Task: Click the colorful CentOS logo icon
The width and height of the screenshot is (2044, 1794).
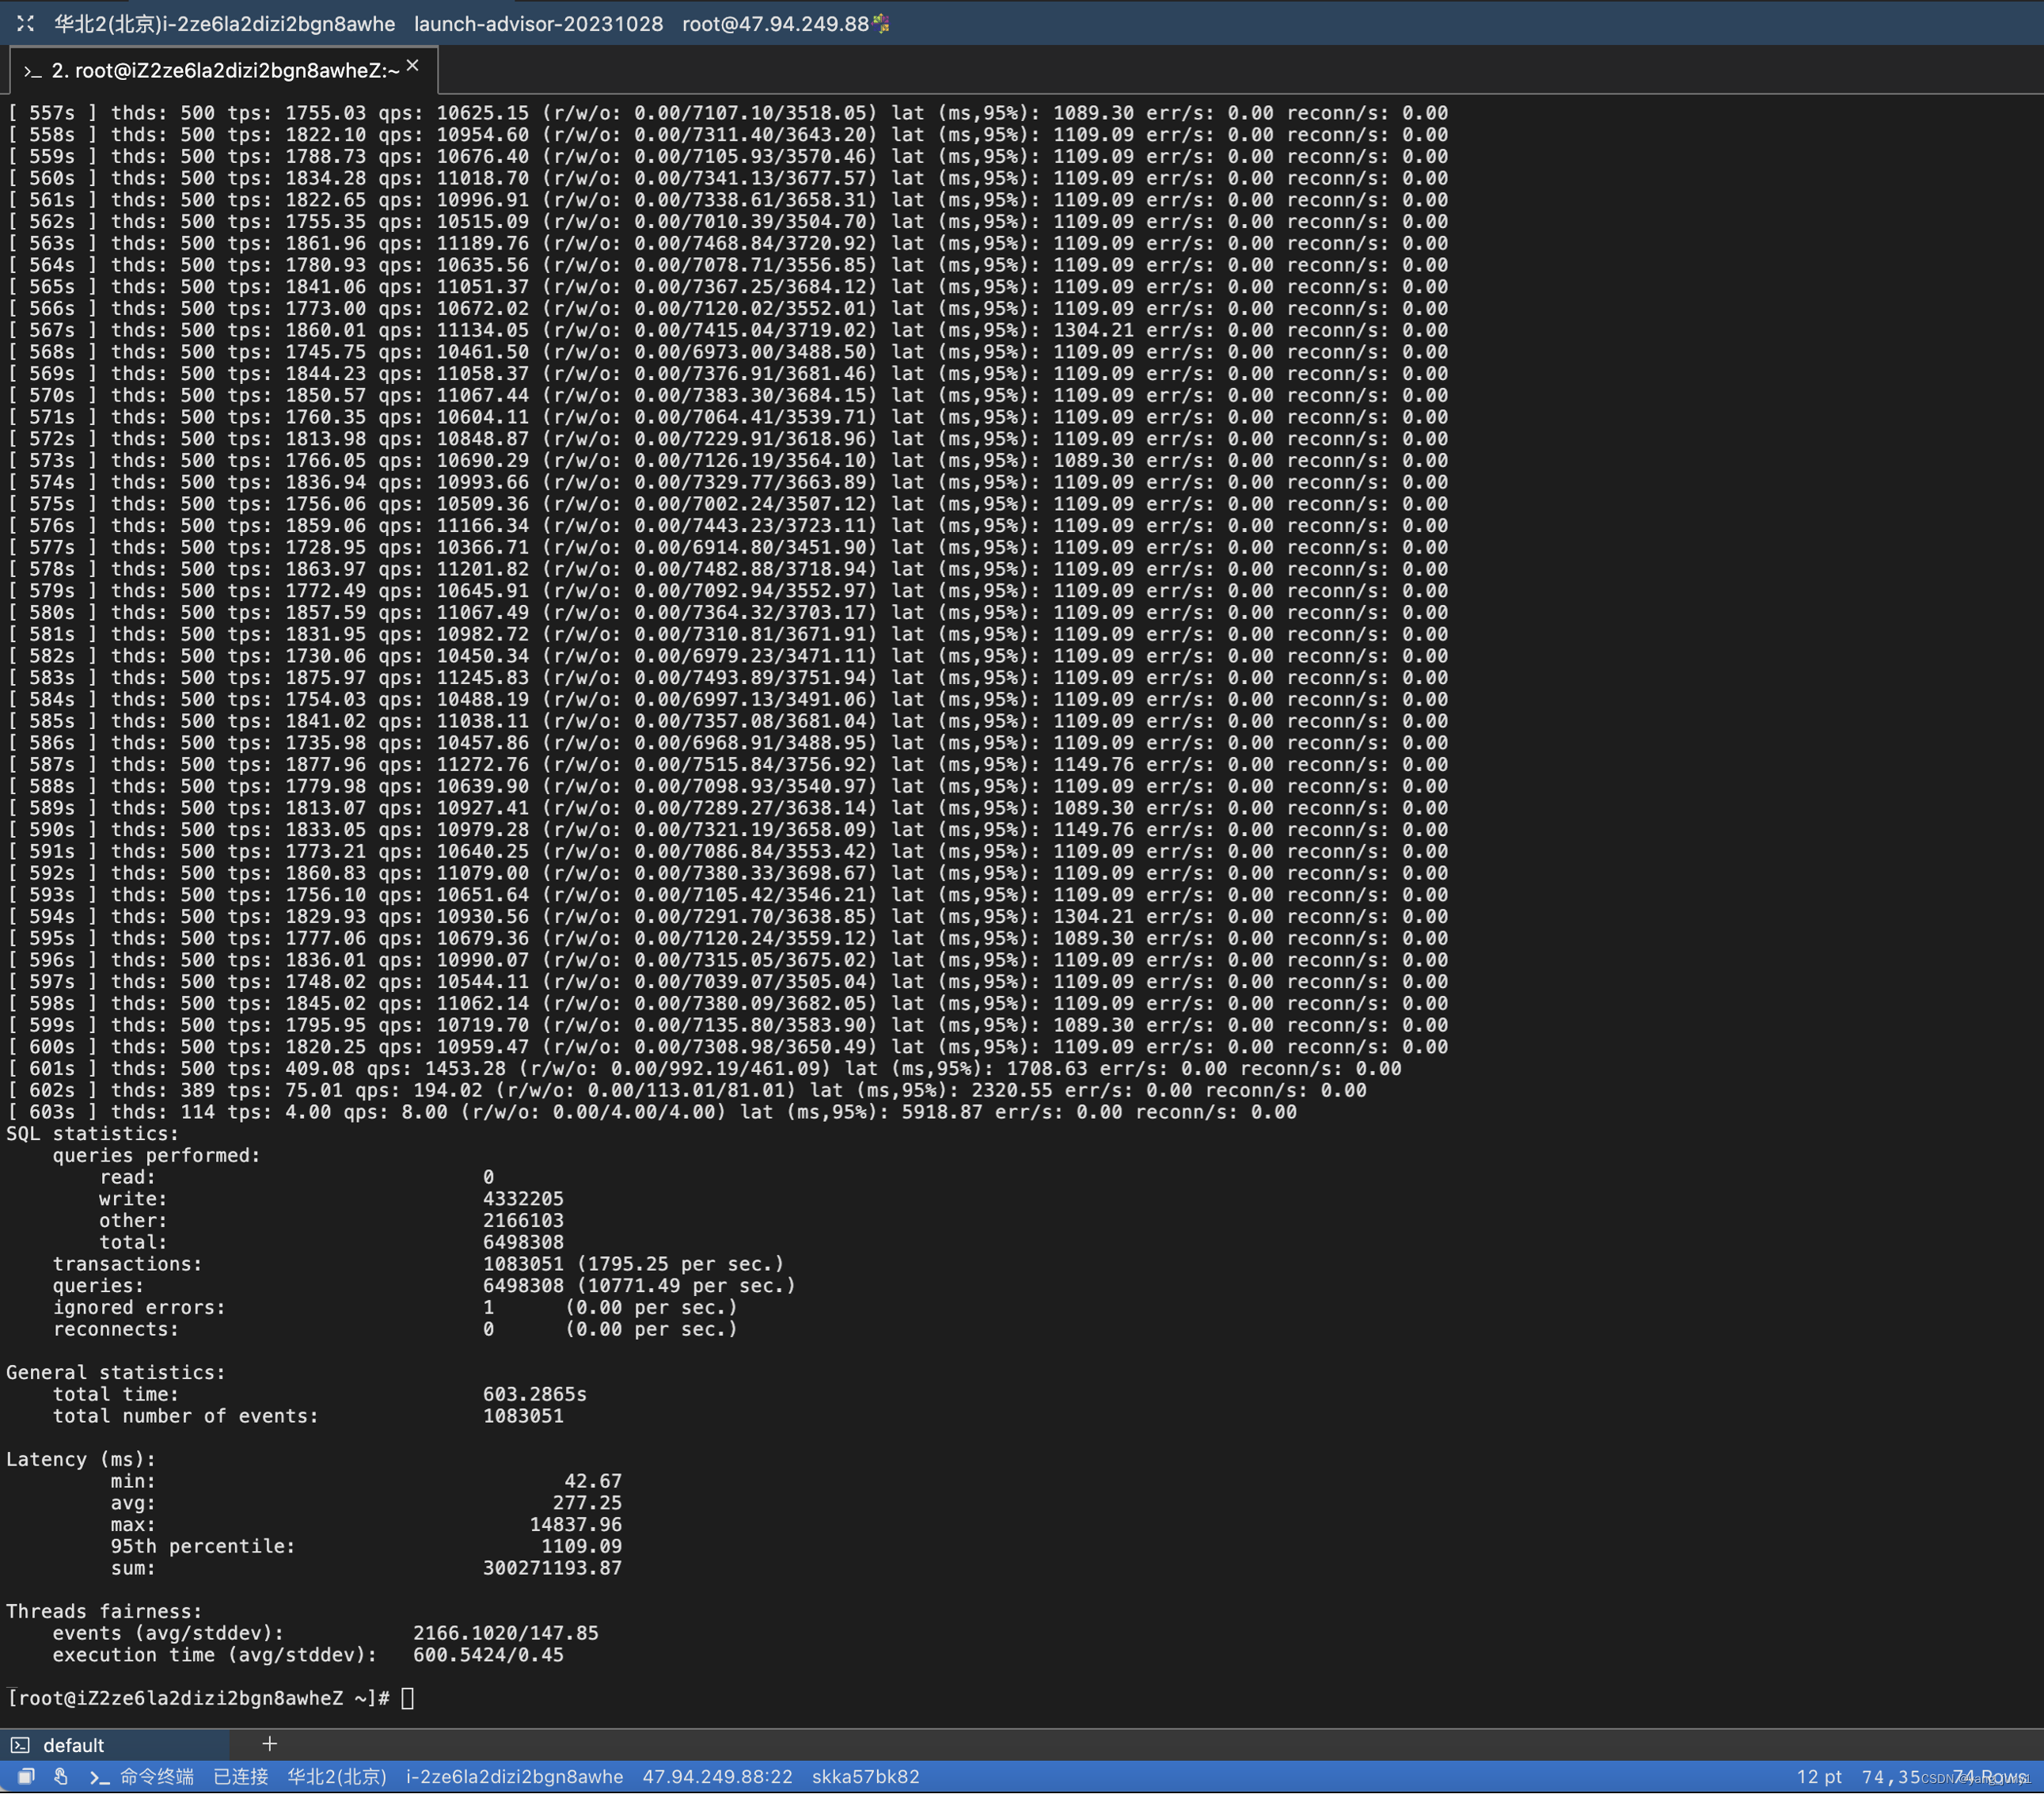Action: [881, 23]
